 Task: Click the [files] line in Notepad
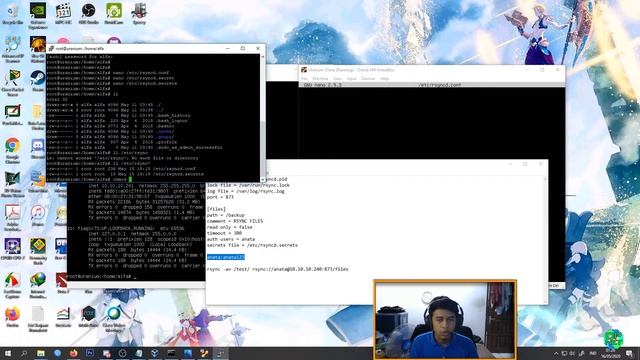click(216, 209)
